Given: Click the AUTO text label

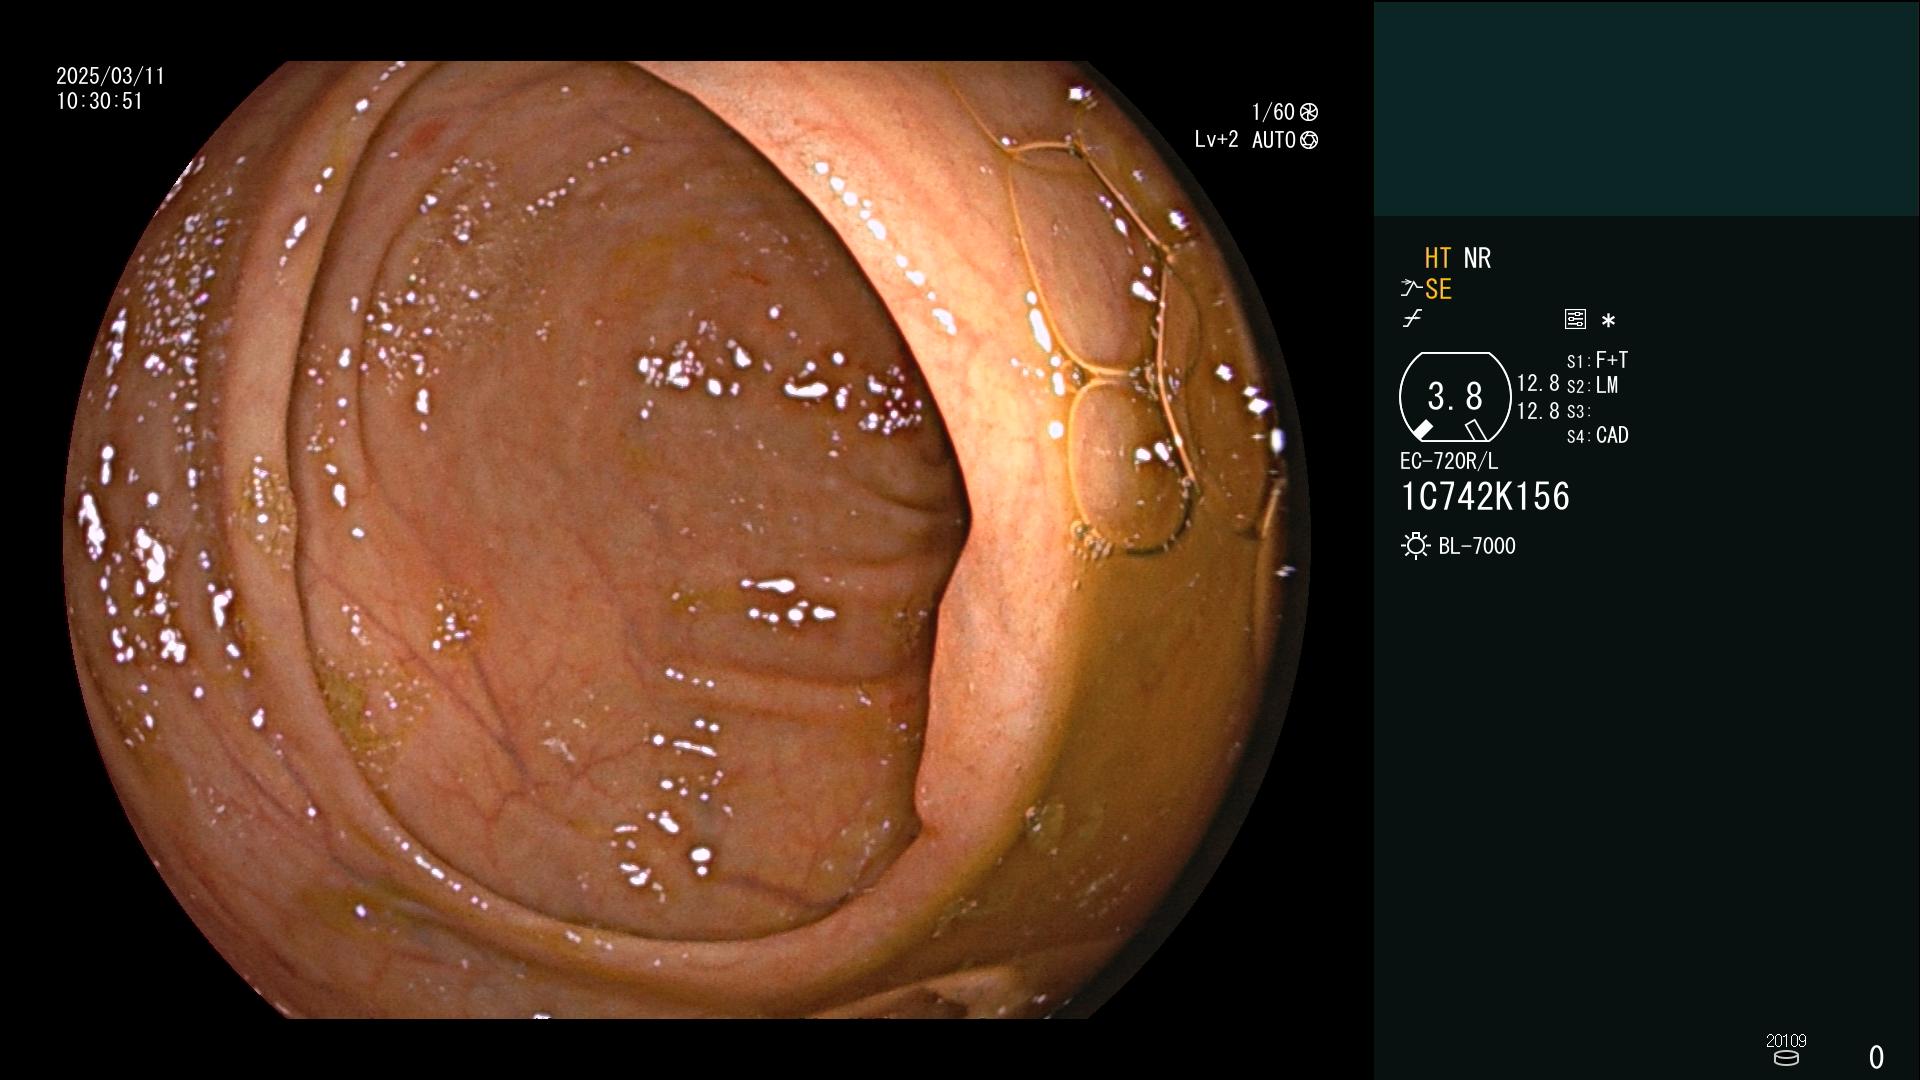Looking at the screenshot, I should point(1274,140).
